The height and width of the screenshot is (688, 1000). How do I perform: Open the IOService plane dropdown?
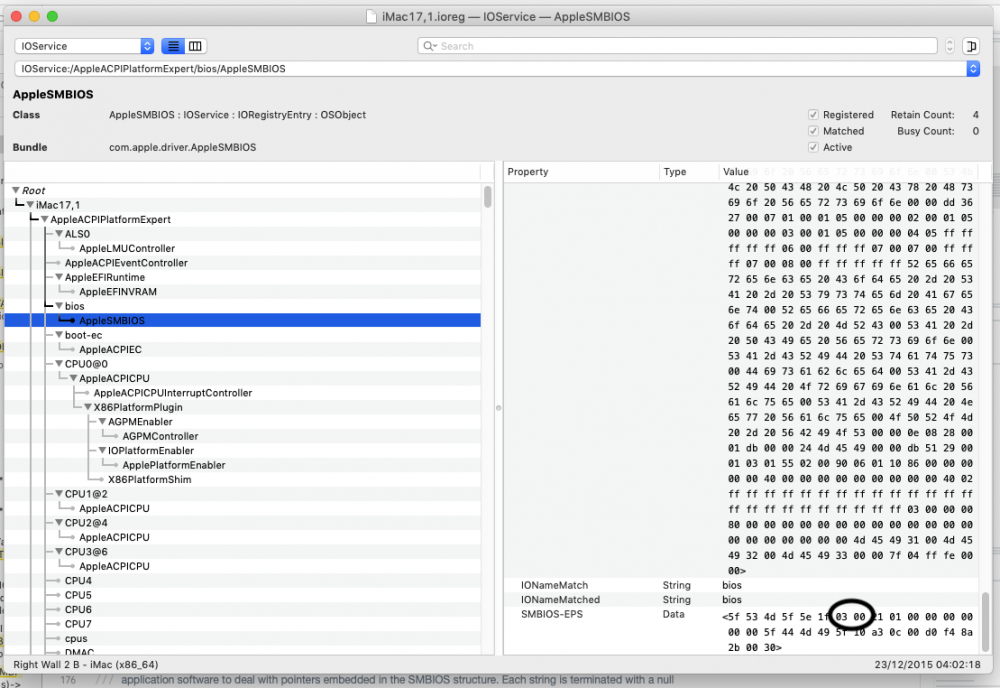[x=84, y=46]
